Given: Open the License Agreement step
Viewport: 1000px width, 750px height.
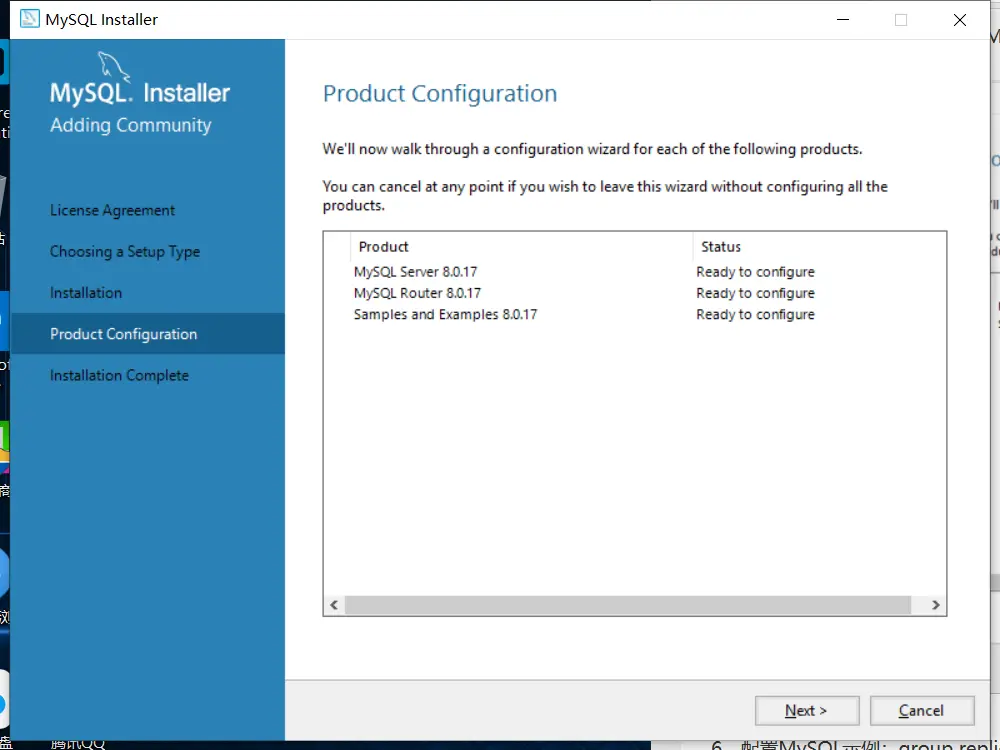Looking at the screenshot, I should coord(112,210).
